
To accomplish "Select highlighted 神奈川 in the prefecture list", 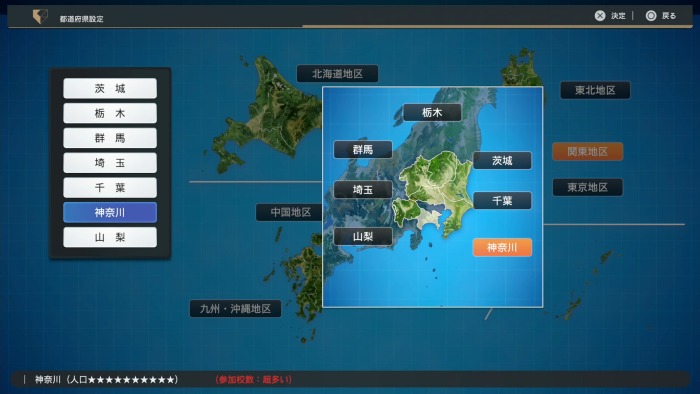I will coord(110,212).
